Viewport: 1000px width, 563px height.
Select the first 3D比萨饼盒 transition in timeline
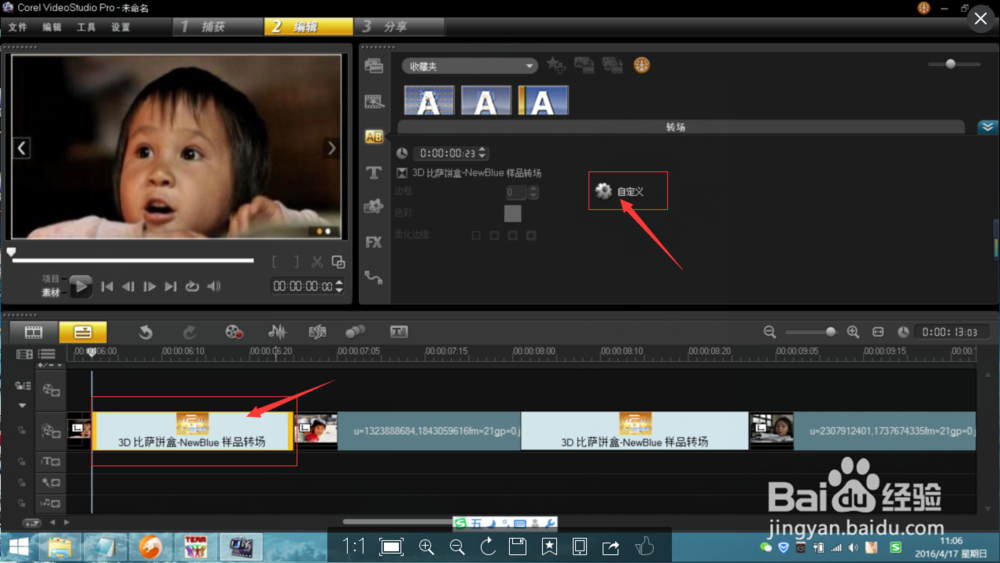pyautogui.click(x=193, y=431)
